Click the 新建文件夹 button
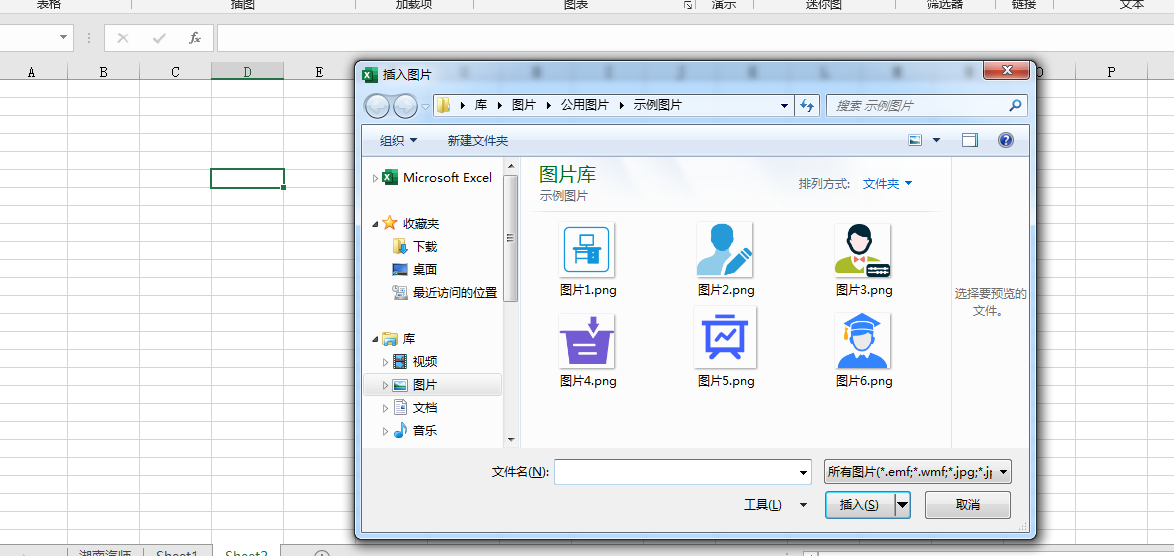 (478, 141)
